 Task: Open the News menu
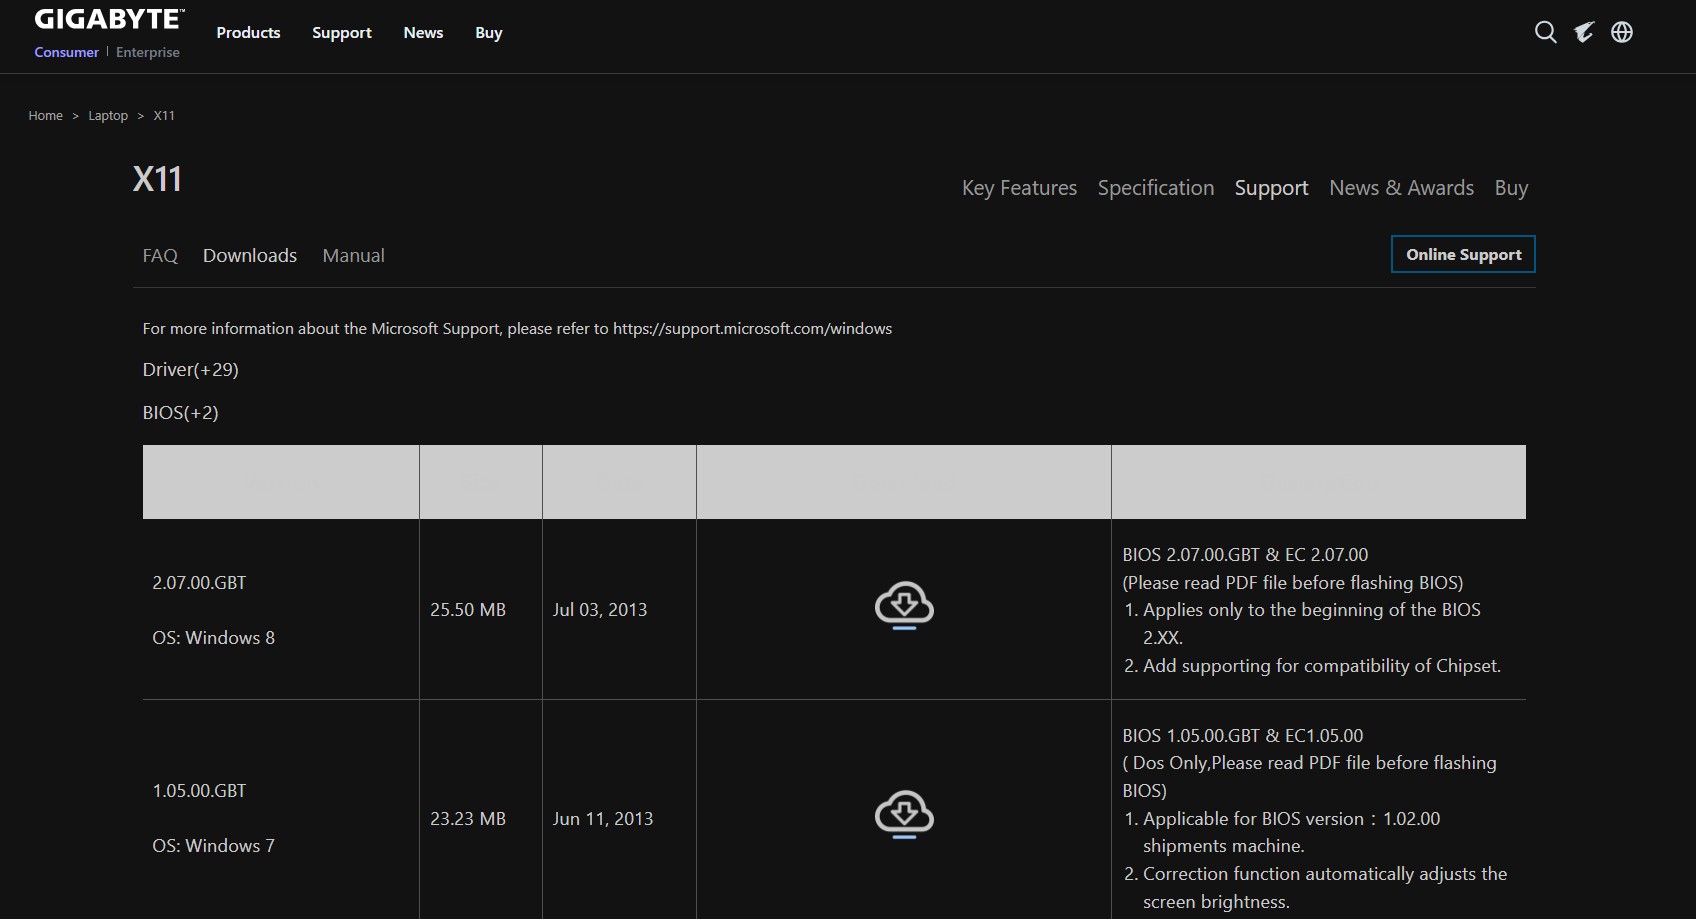423,33
